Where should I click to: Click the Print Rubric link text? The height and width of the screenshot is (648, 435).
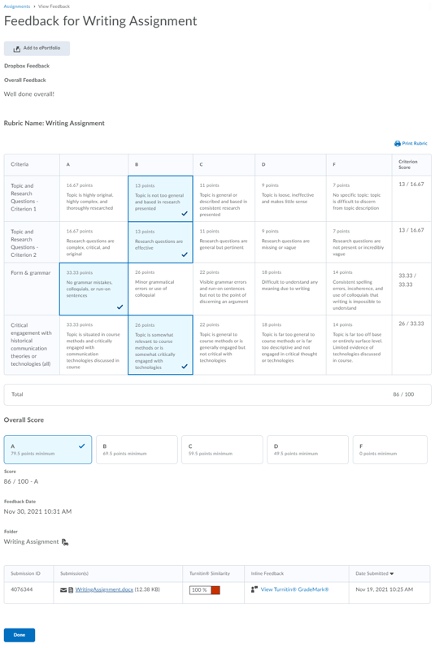pyautogui.click(x=415, y=143)
